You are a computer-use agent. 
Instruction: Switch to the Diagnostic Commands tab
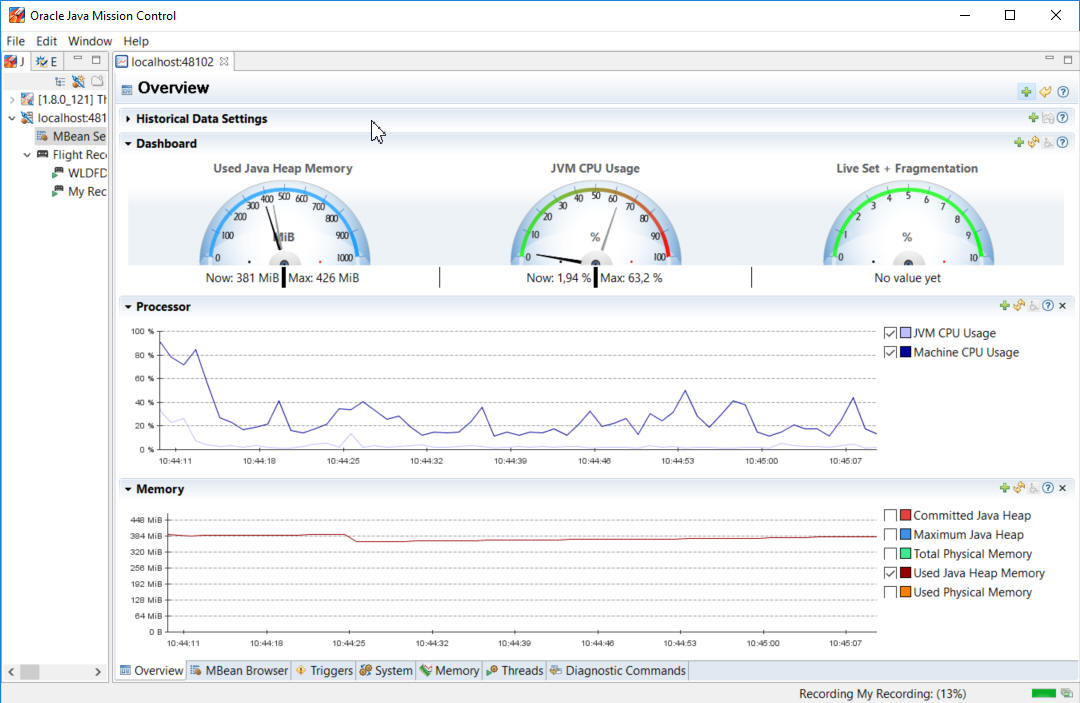click(618, 671)
